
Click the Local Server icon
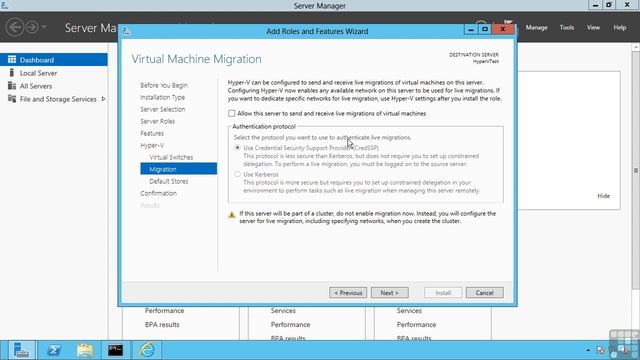coord(12,73)
